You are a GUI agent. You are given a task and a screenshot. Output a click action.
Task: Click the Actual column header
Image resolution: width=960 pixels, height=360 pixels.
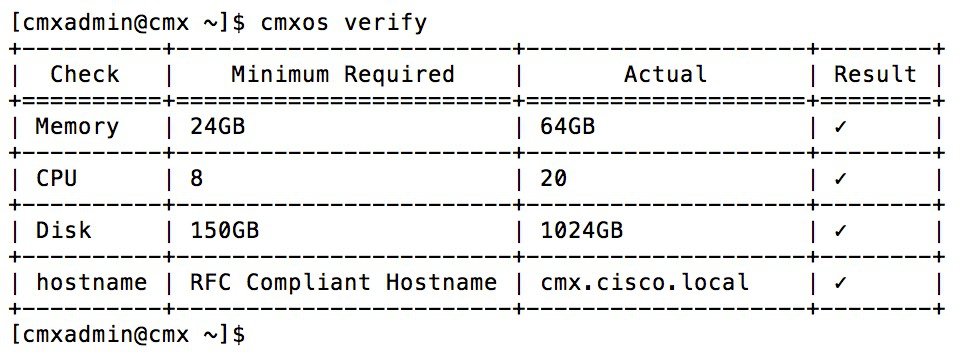[665, 74]
